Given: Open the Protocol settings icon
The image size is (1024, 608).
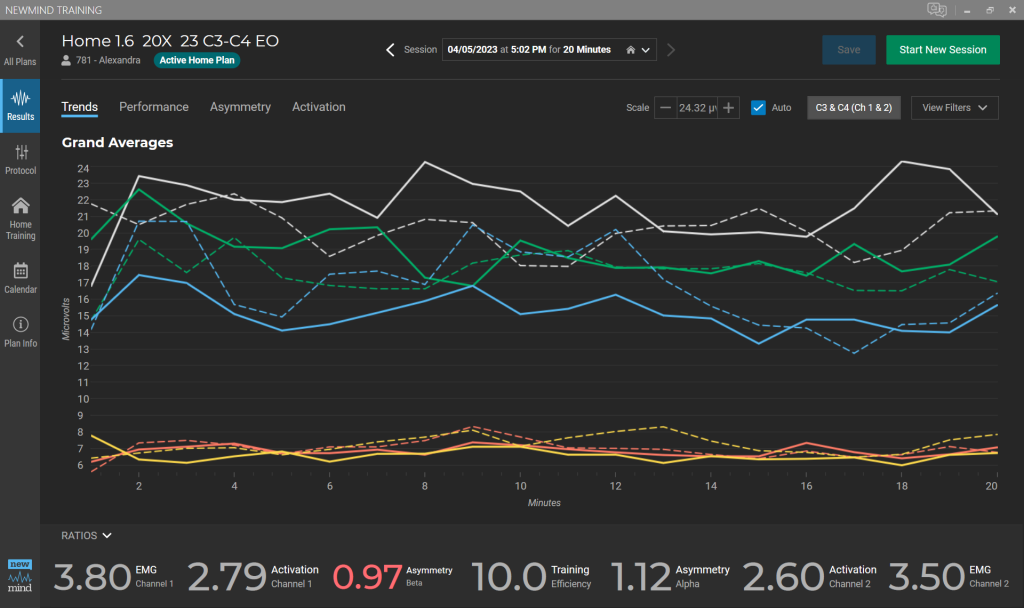Looking at the screenshot, I should click(20, 159).
